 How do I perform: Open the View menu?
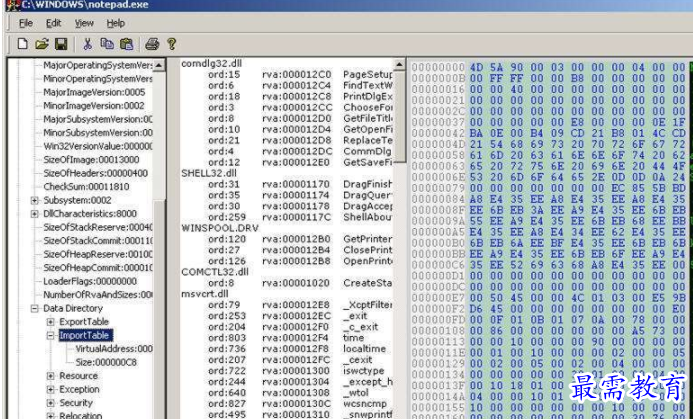click(84, 23)
